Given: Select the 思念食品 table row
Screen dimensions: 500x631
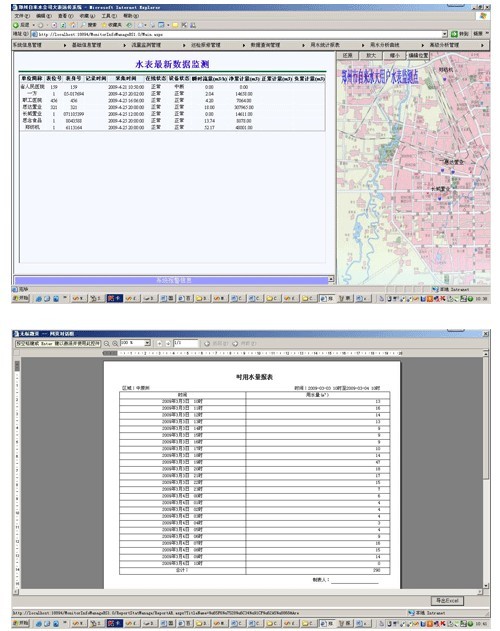Looking at the screenshot, I should (x=172, y=121).
